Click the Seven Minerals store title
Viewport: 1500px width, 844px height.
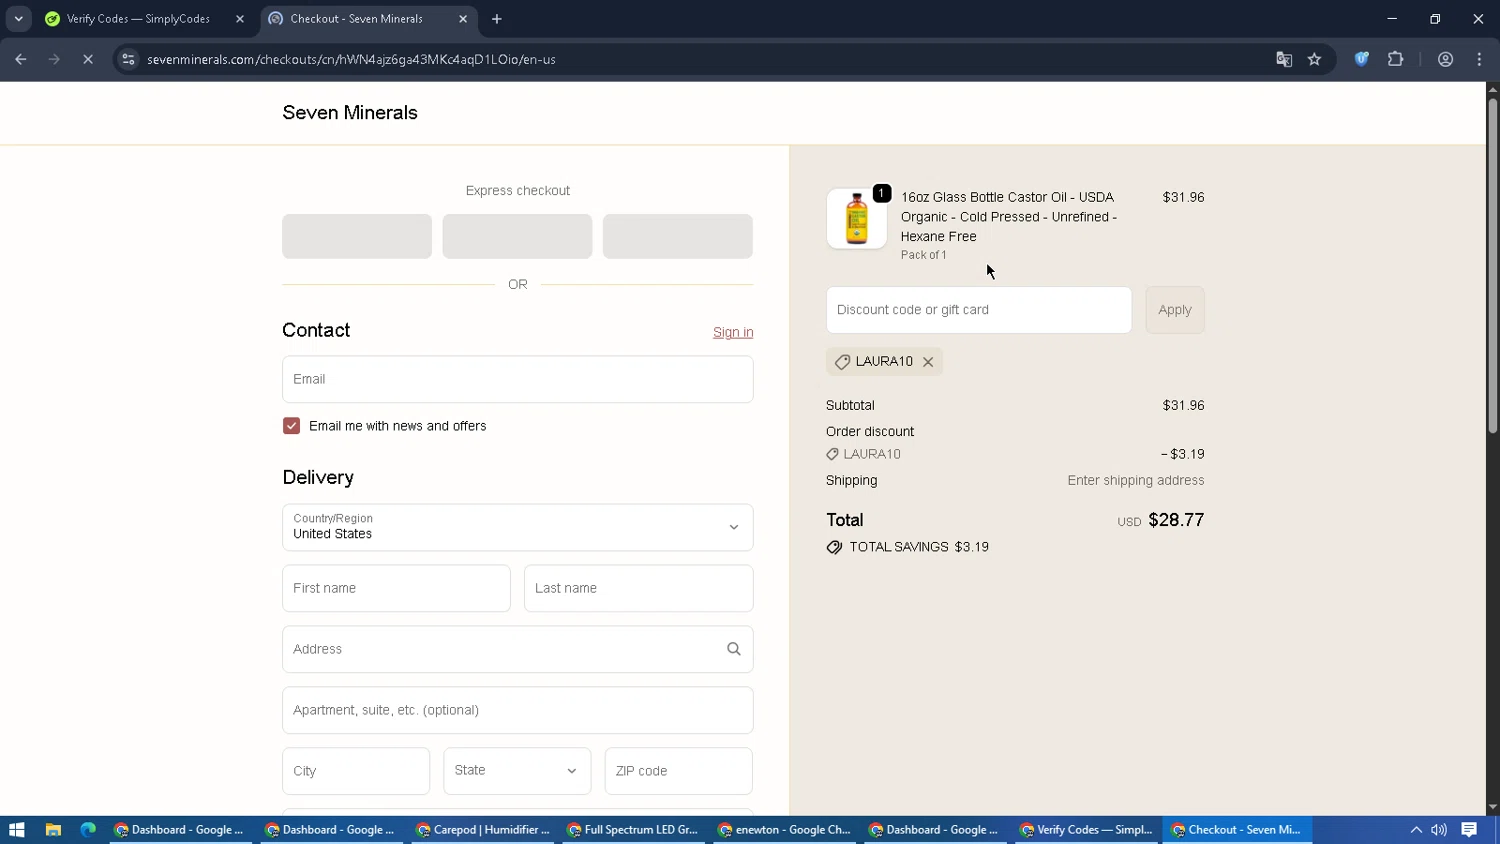click(x=350, y=113)
